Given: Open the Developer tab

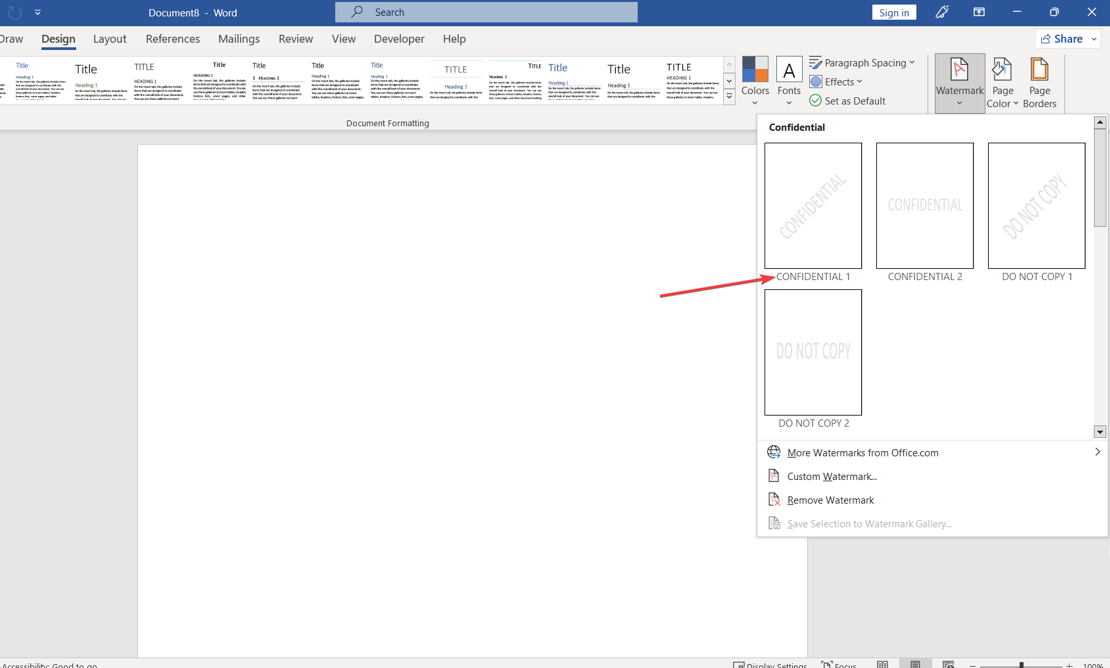Looking at the screenshot, I should [x=399, y=39].
